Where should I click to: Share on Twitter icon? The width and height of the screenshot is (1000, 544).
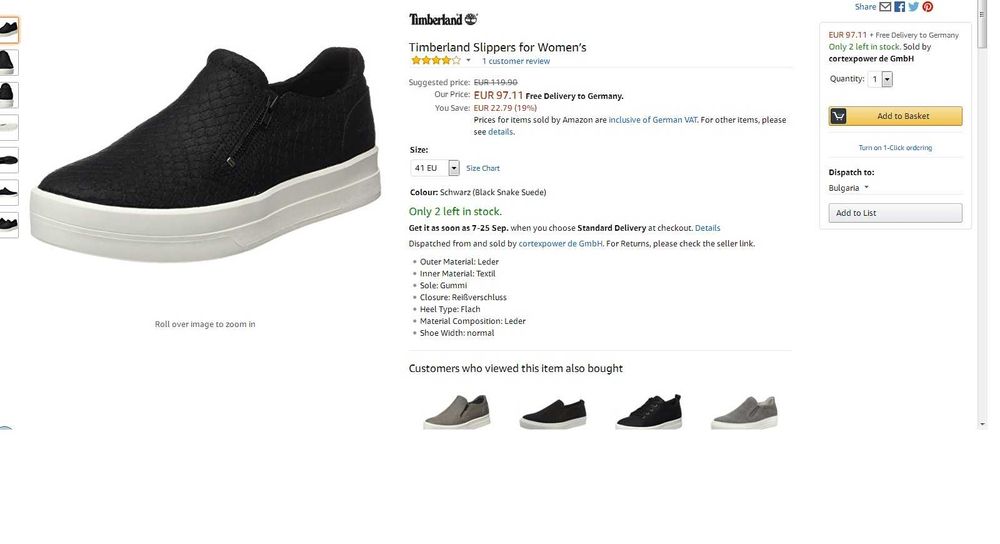click(x=913, y=7)
